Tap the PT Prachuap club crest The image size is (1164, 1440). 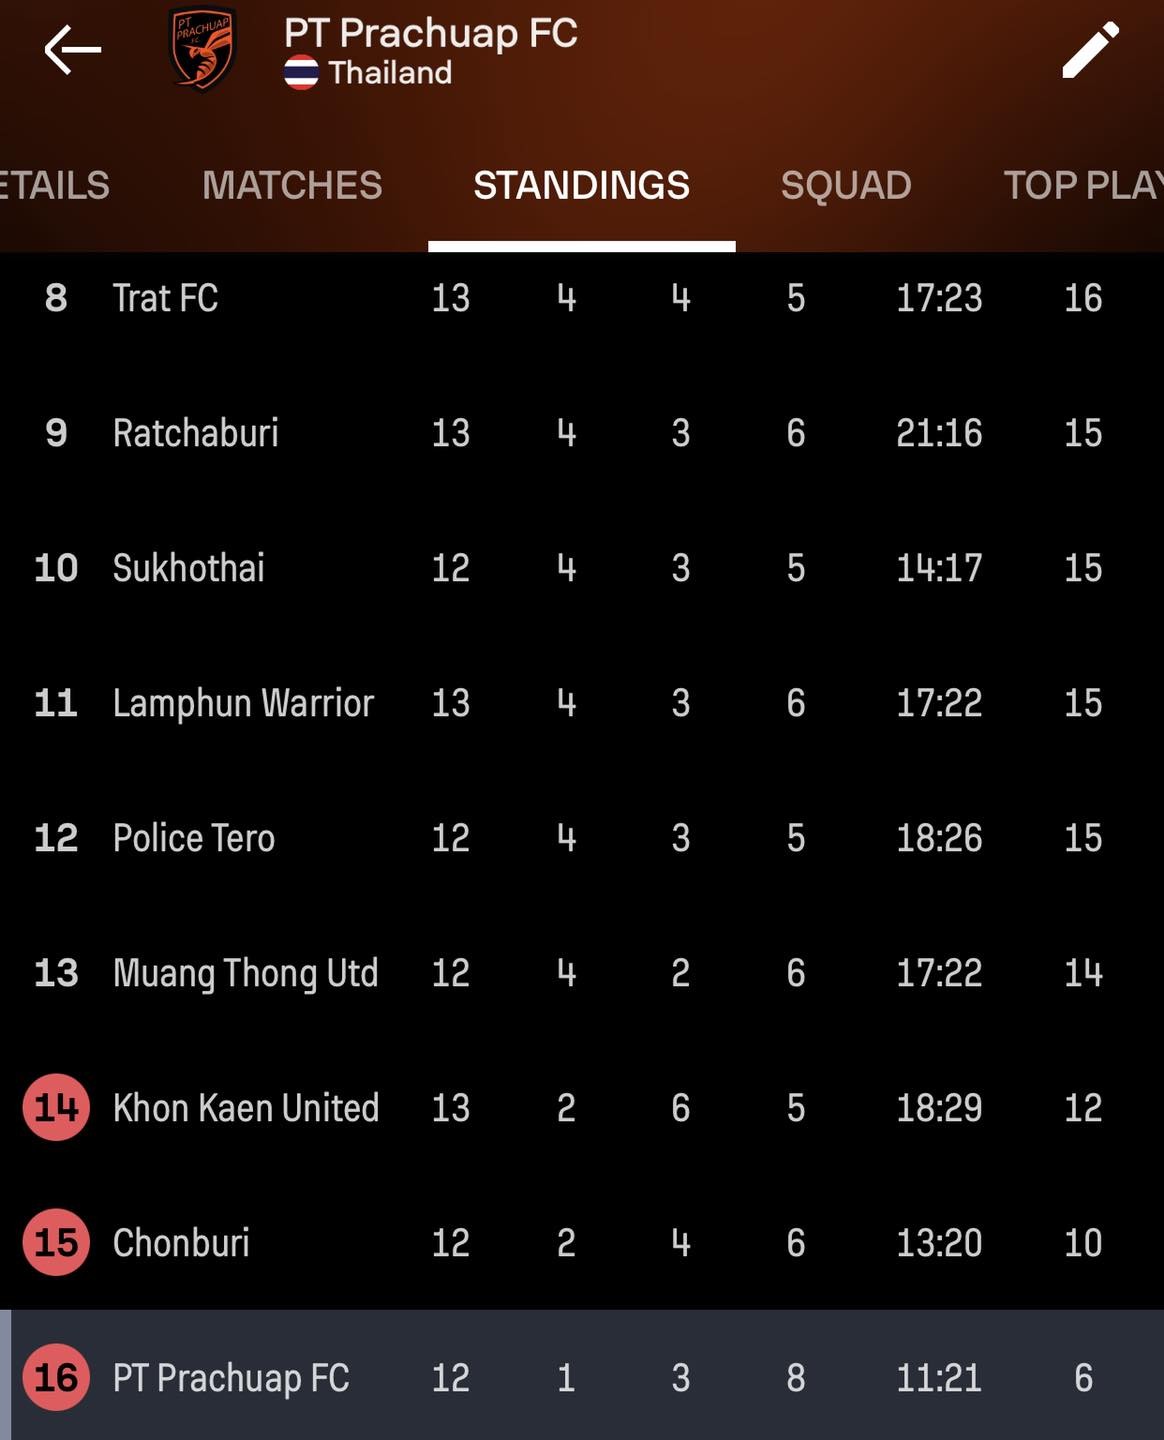pyautogui.click(x=202, y=50)
